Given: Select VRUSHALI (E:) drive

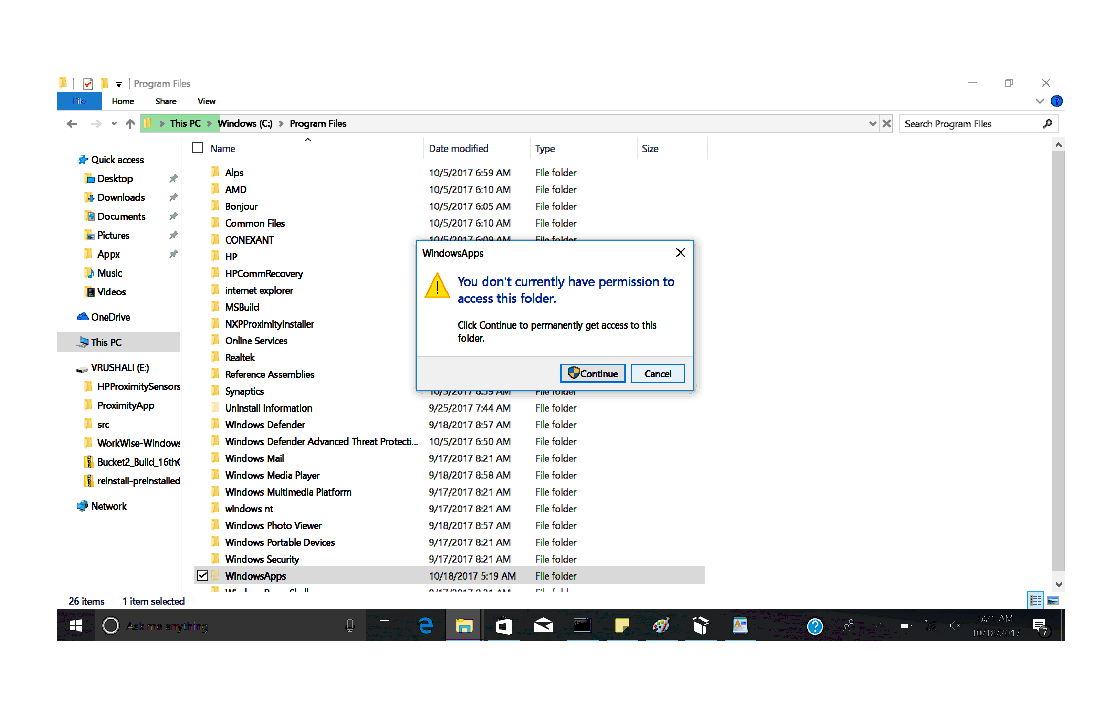Looking at the screenshot, I should pos(120,368).
